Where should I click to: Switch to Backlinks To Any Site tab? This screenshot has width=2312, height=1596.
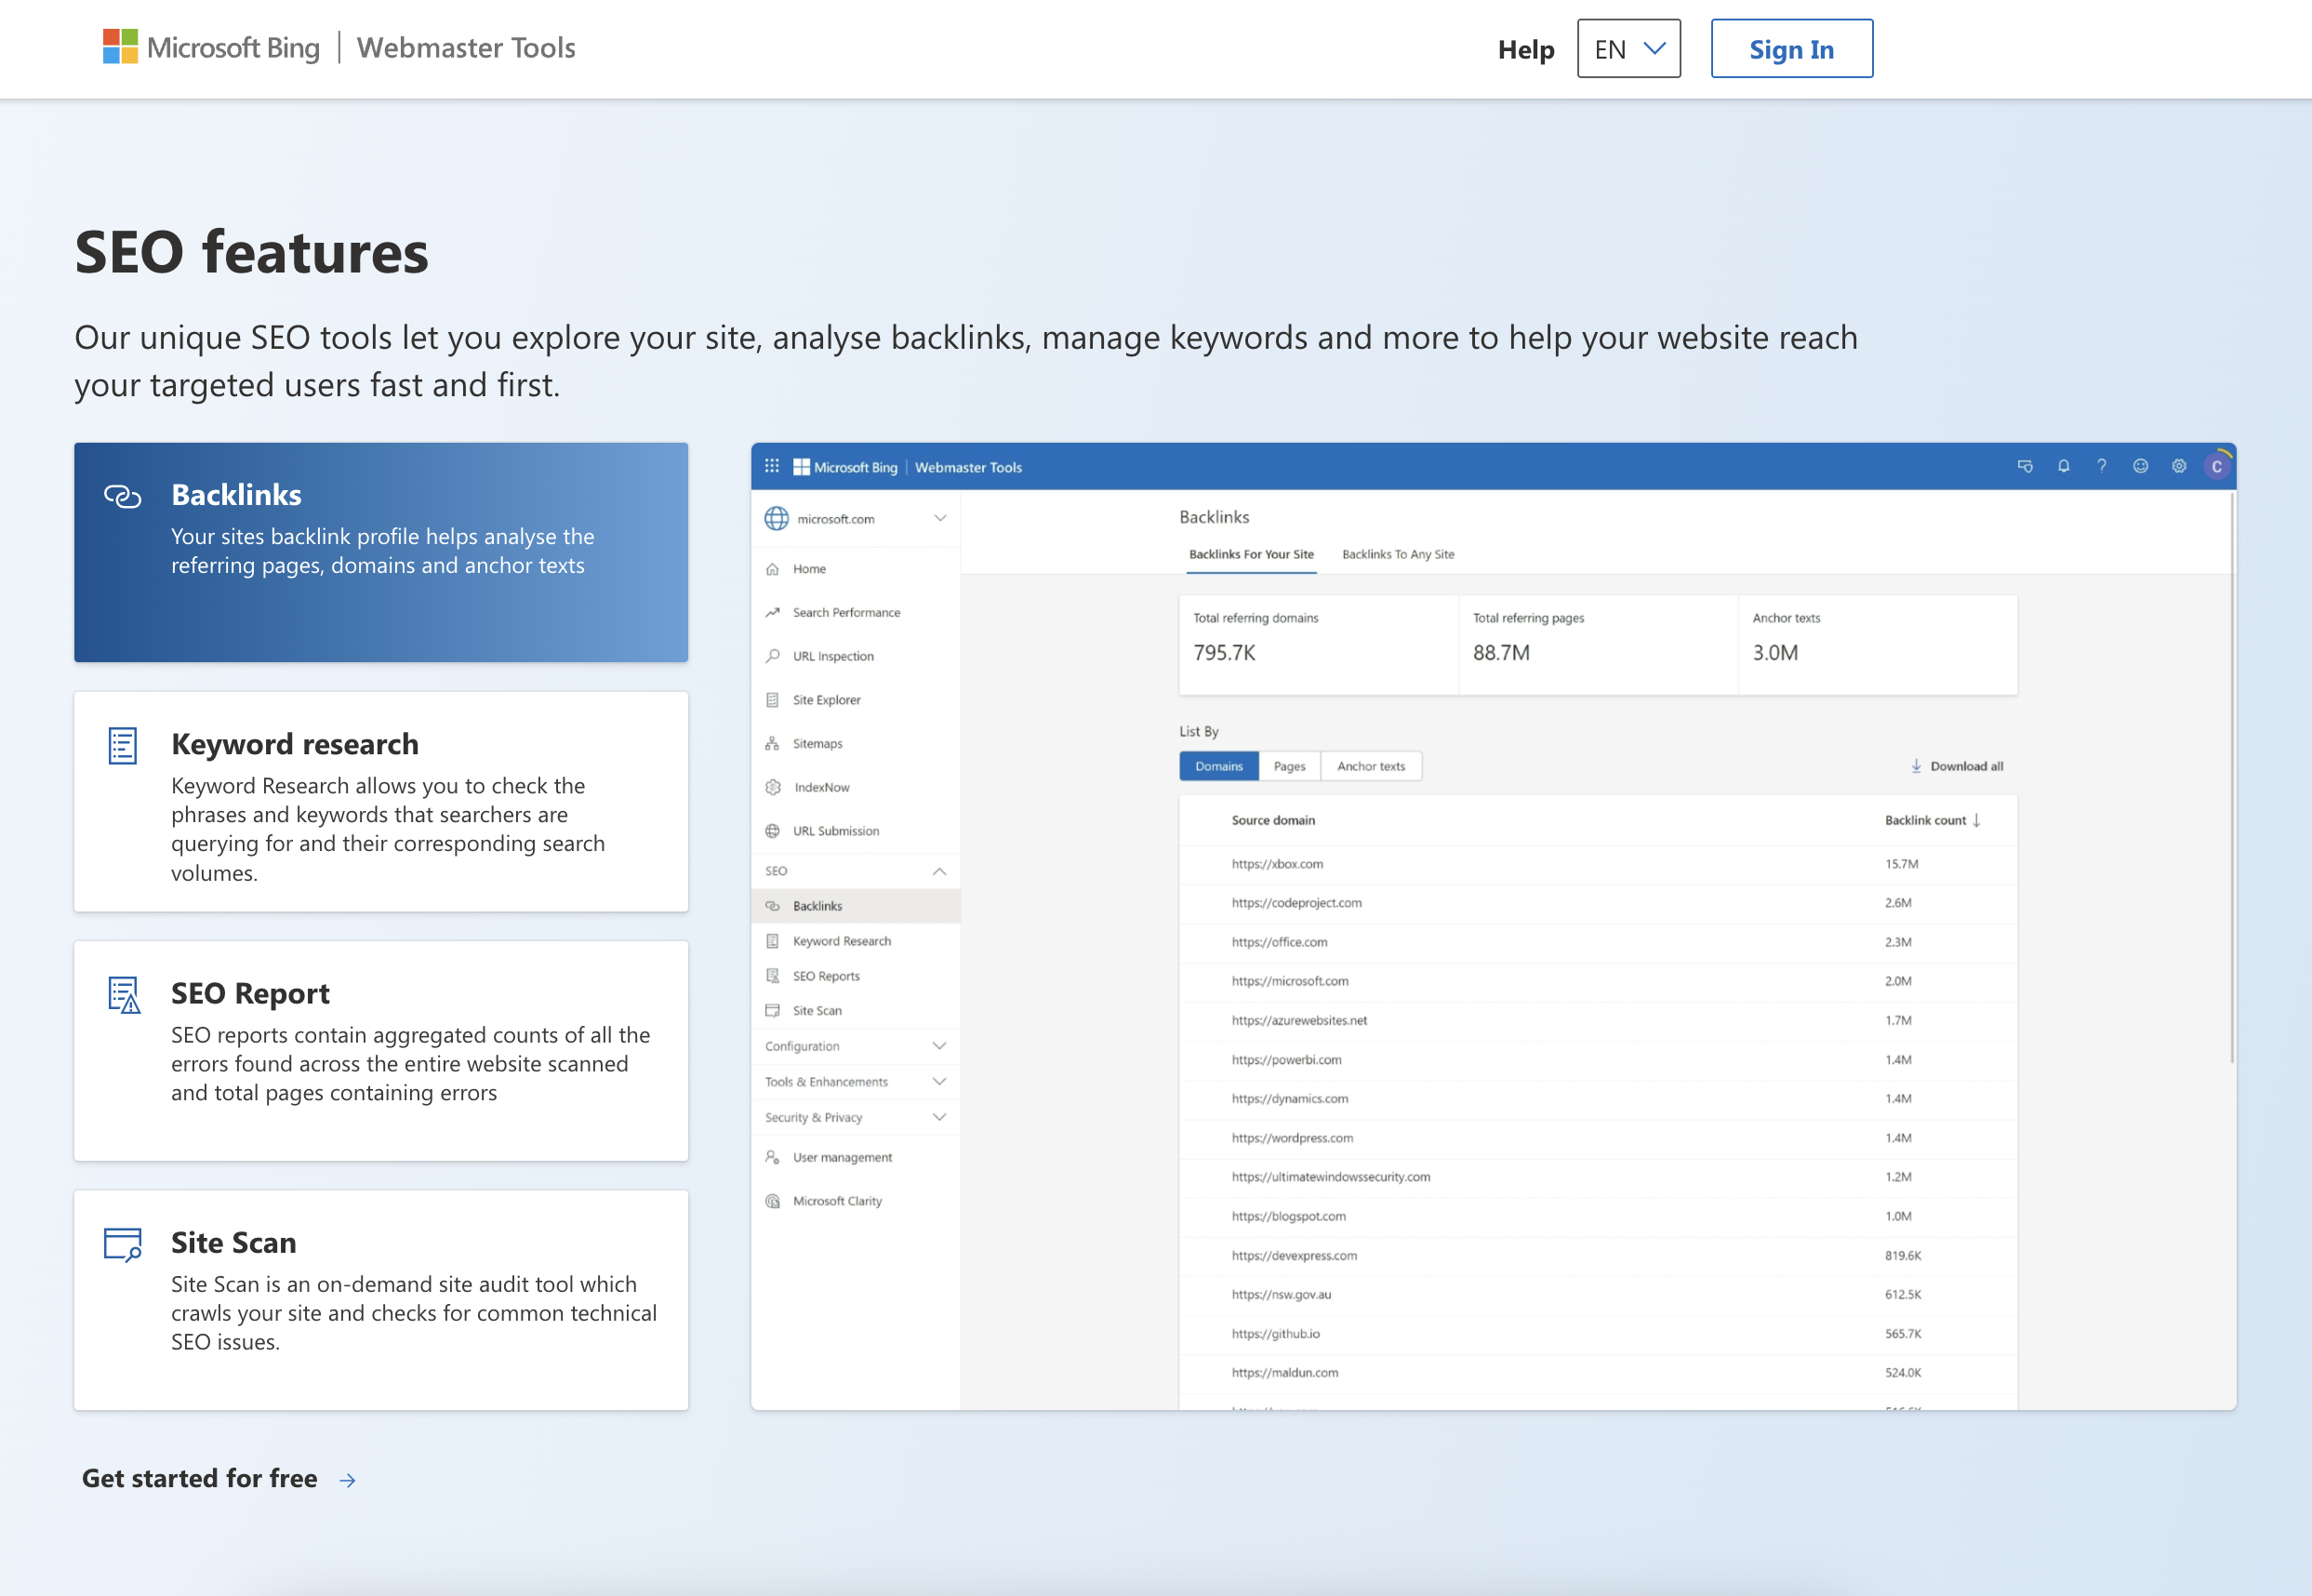(x=1398, y=554)
